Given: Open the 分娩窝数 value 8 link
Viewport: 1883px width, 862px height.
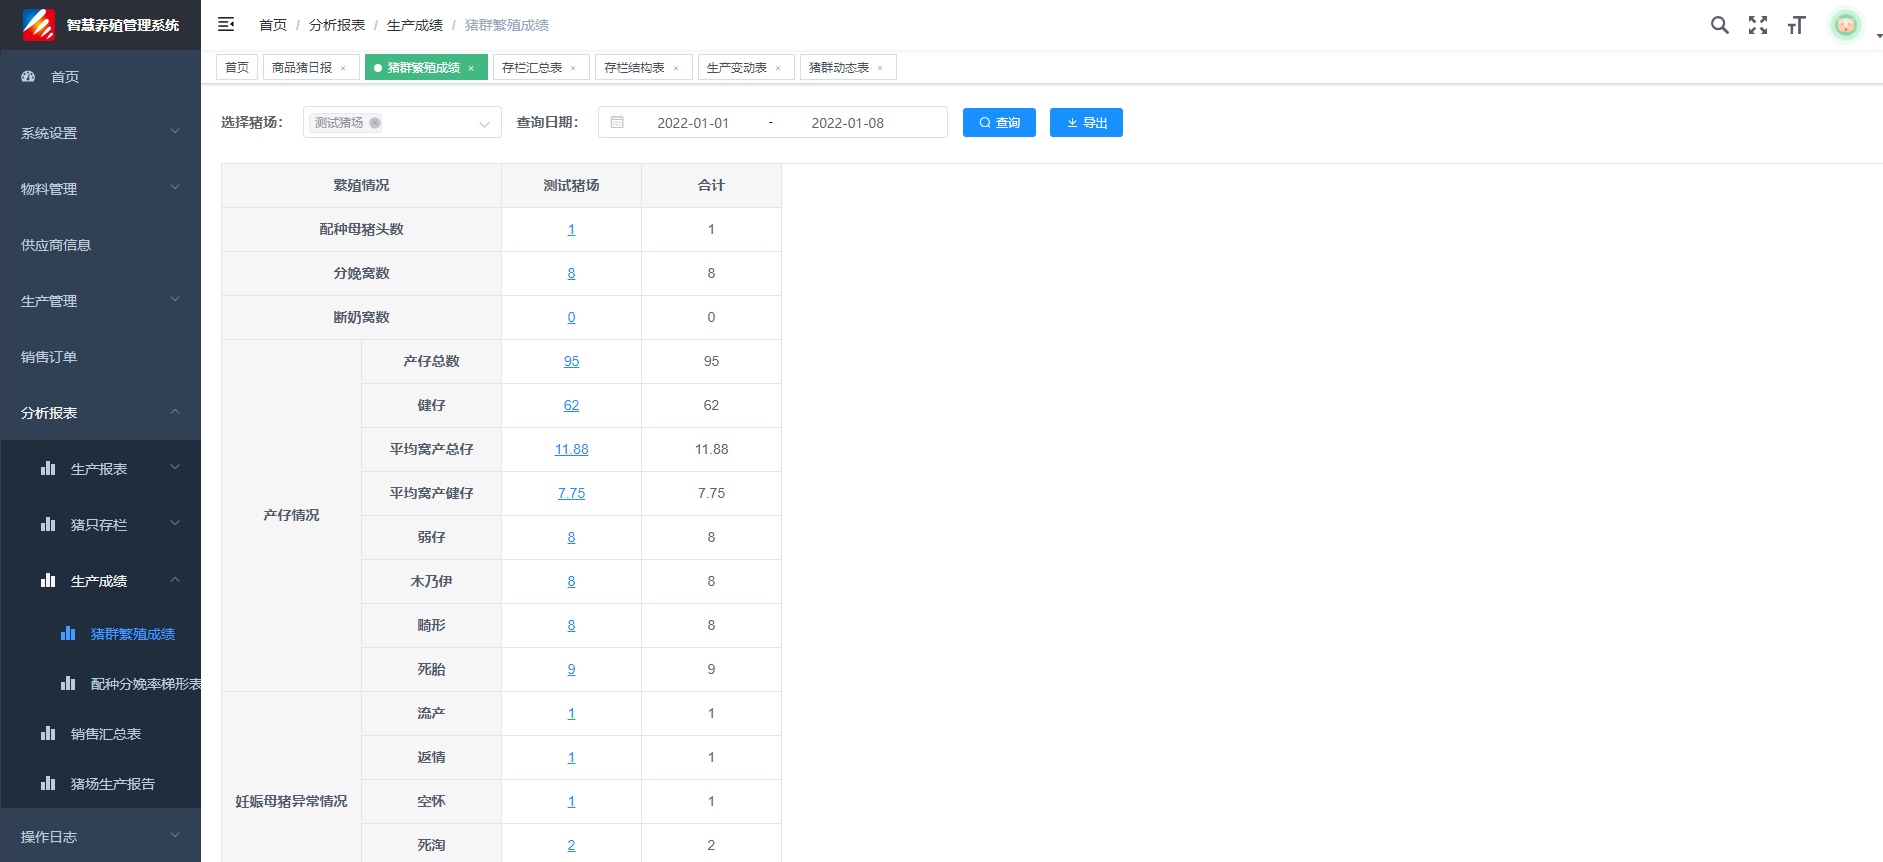Looking at the screenshot, I should click(571, 273).
